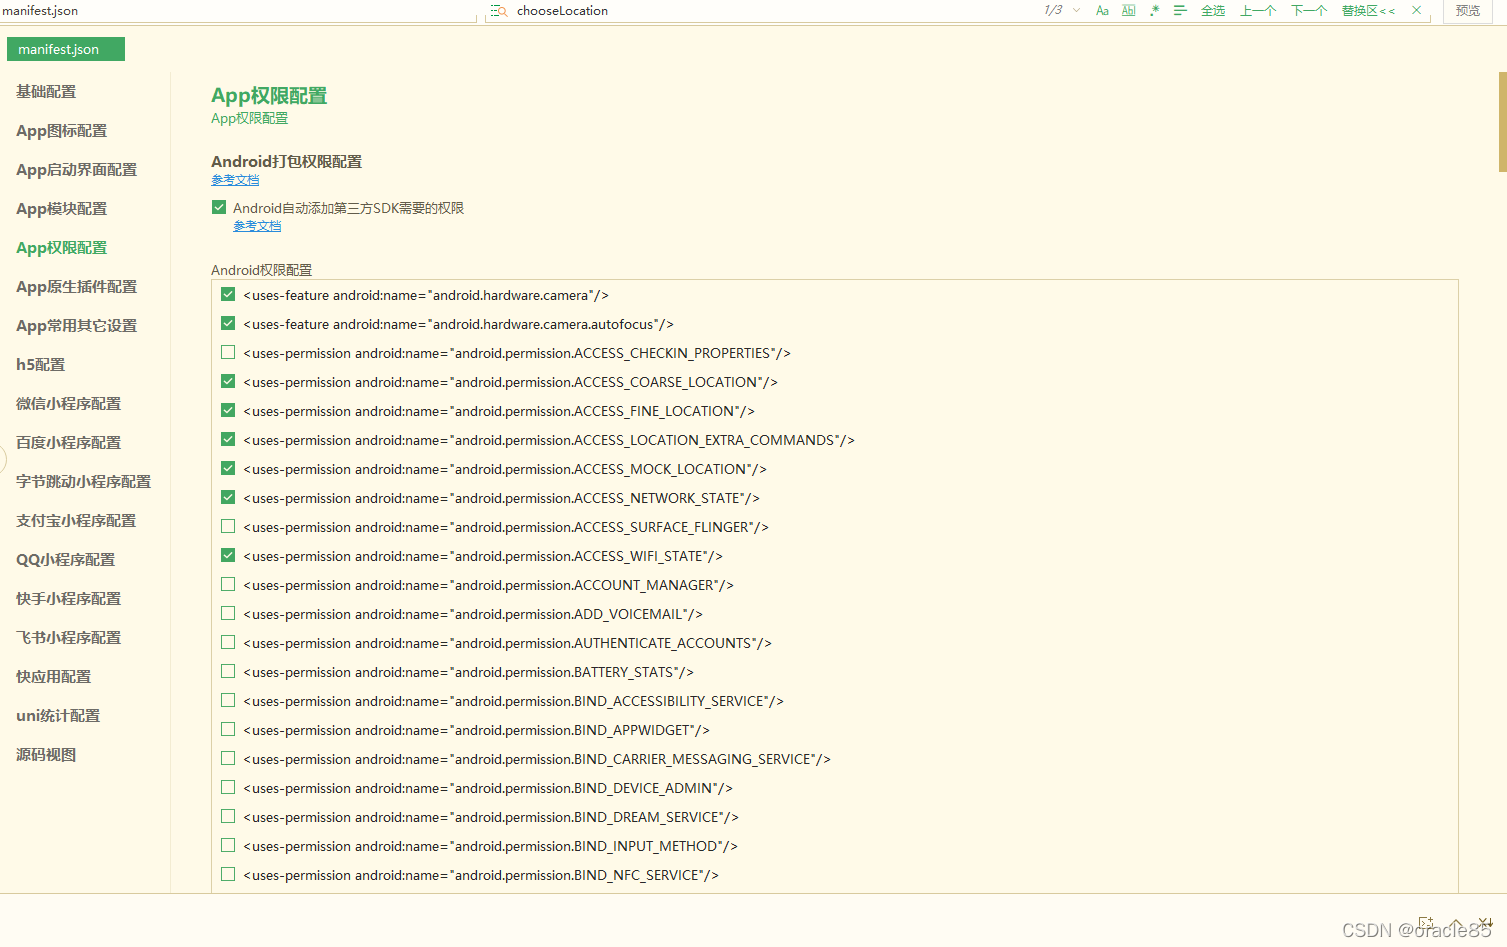Close the find bar with X
Screen dimensions: 1507x947
[x=1416, y=11]
